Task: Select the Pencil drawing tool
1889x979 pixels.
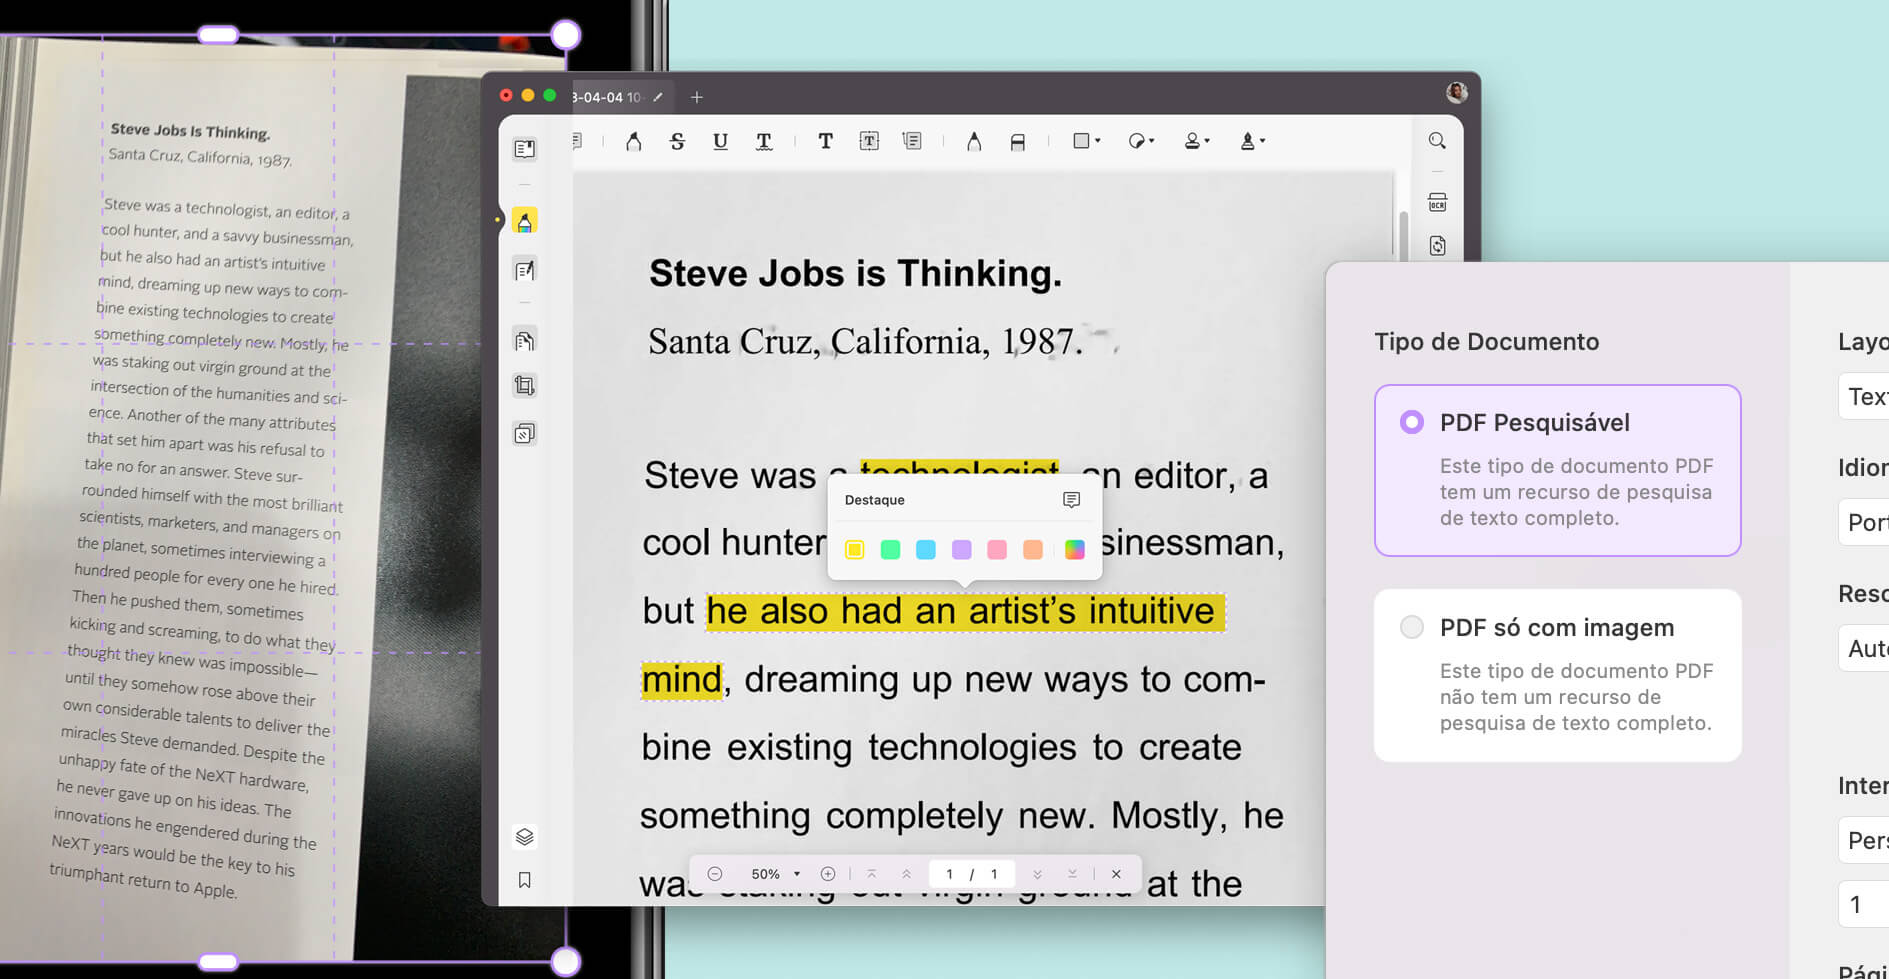Action: [x=974, y=142]
